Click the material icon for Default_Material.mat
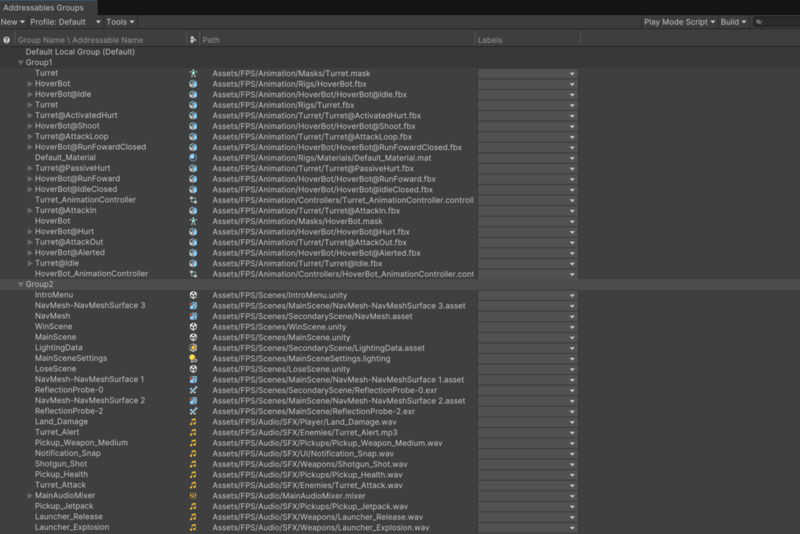800x534 pixels. coord(193,158)
